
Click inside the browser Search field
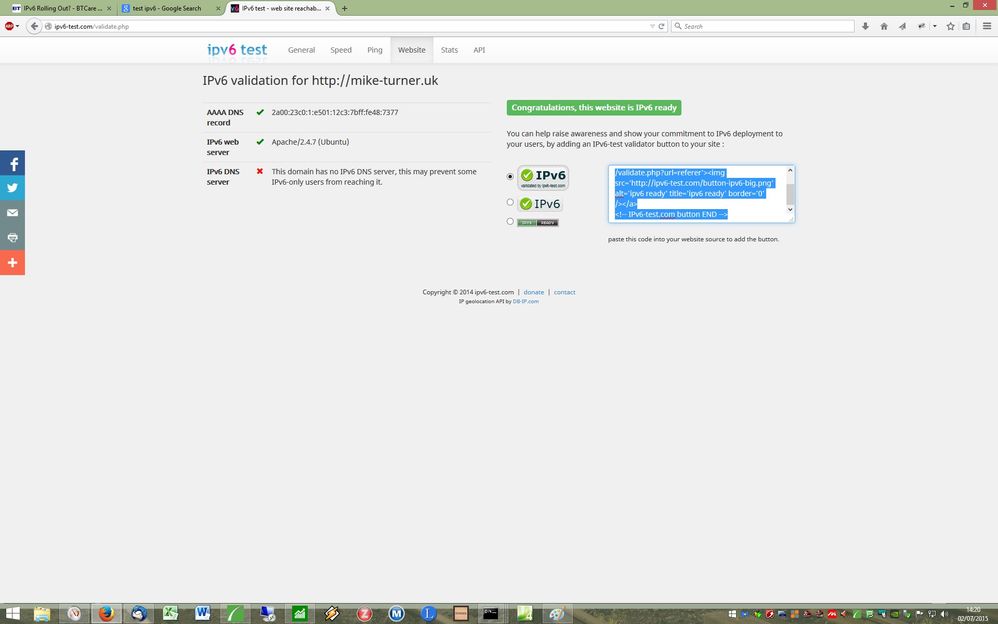click(763, 26)
